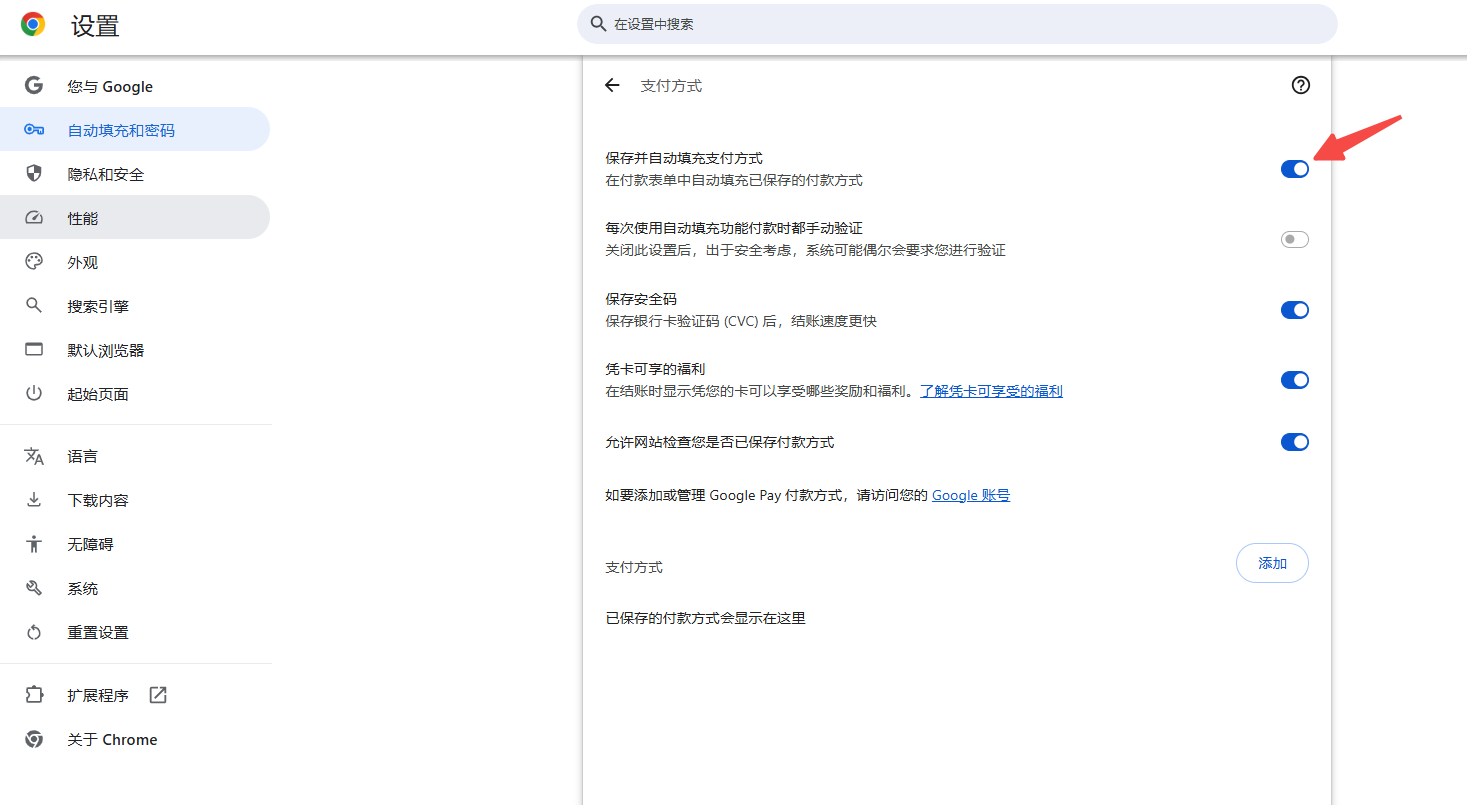Click the palette icon for 外观
Image resolution: width=1467 pixels, height=805 pixels.
(34, 262)
